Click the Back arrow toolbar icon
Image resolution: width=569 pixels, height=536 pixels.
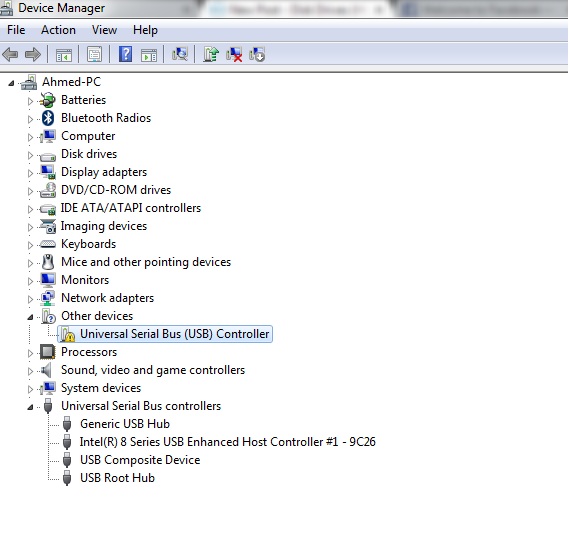pos(10,55)
